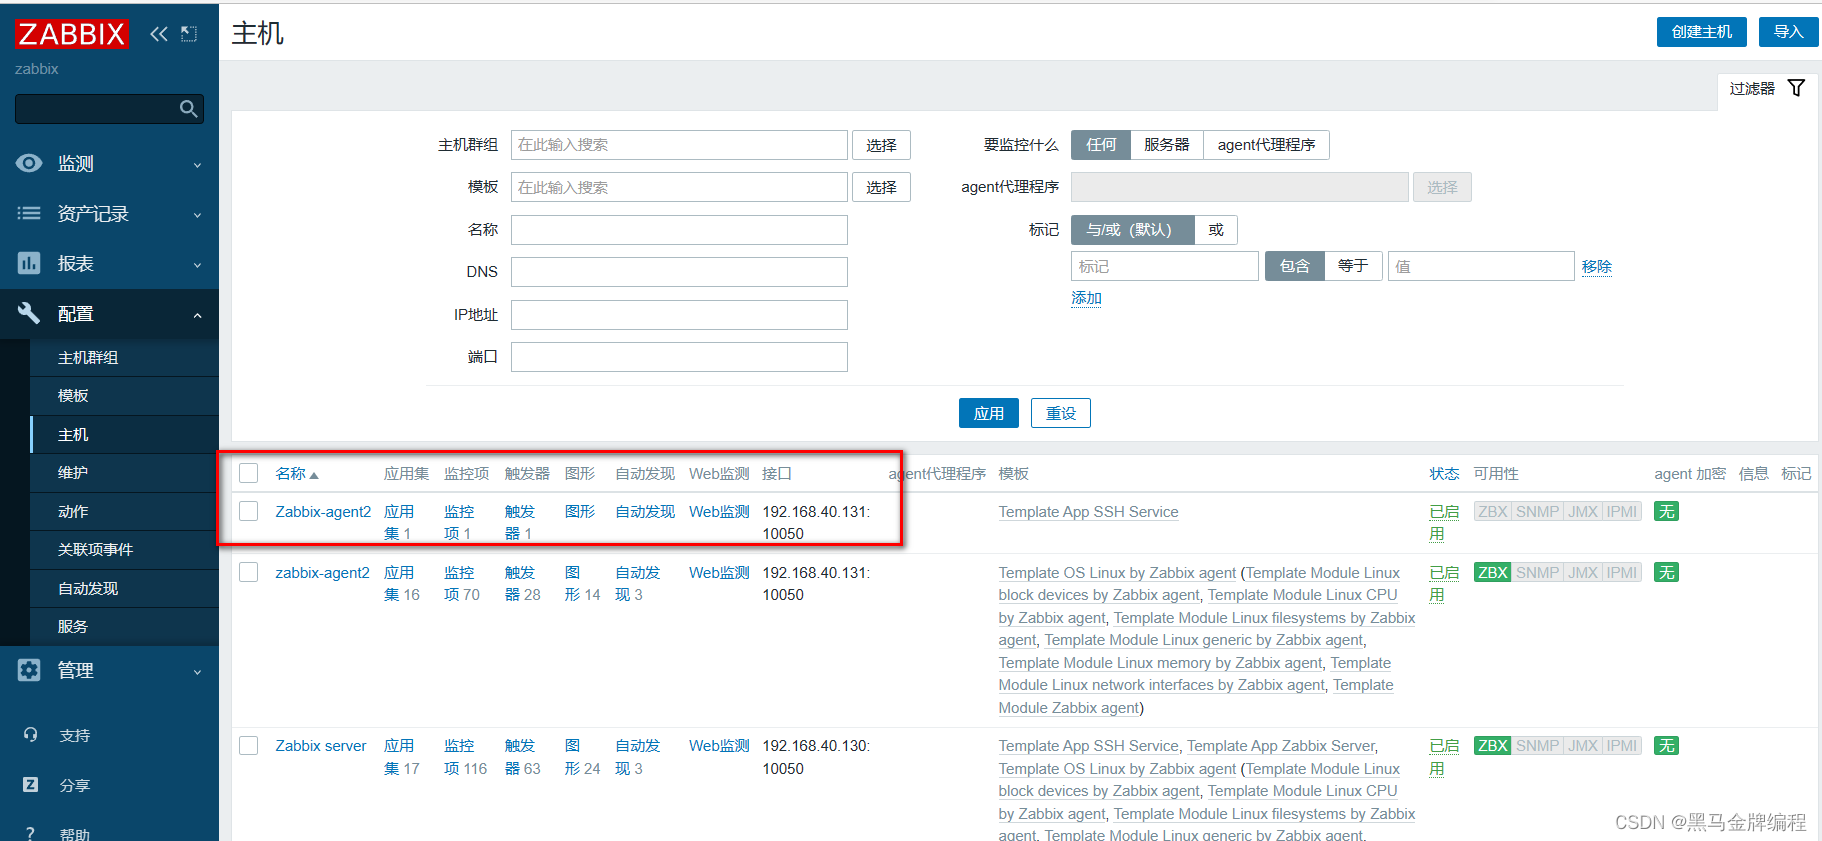The image size is (1822, 841).
Task: Expand the 资产记录 menu section
Action: point(197,214)
